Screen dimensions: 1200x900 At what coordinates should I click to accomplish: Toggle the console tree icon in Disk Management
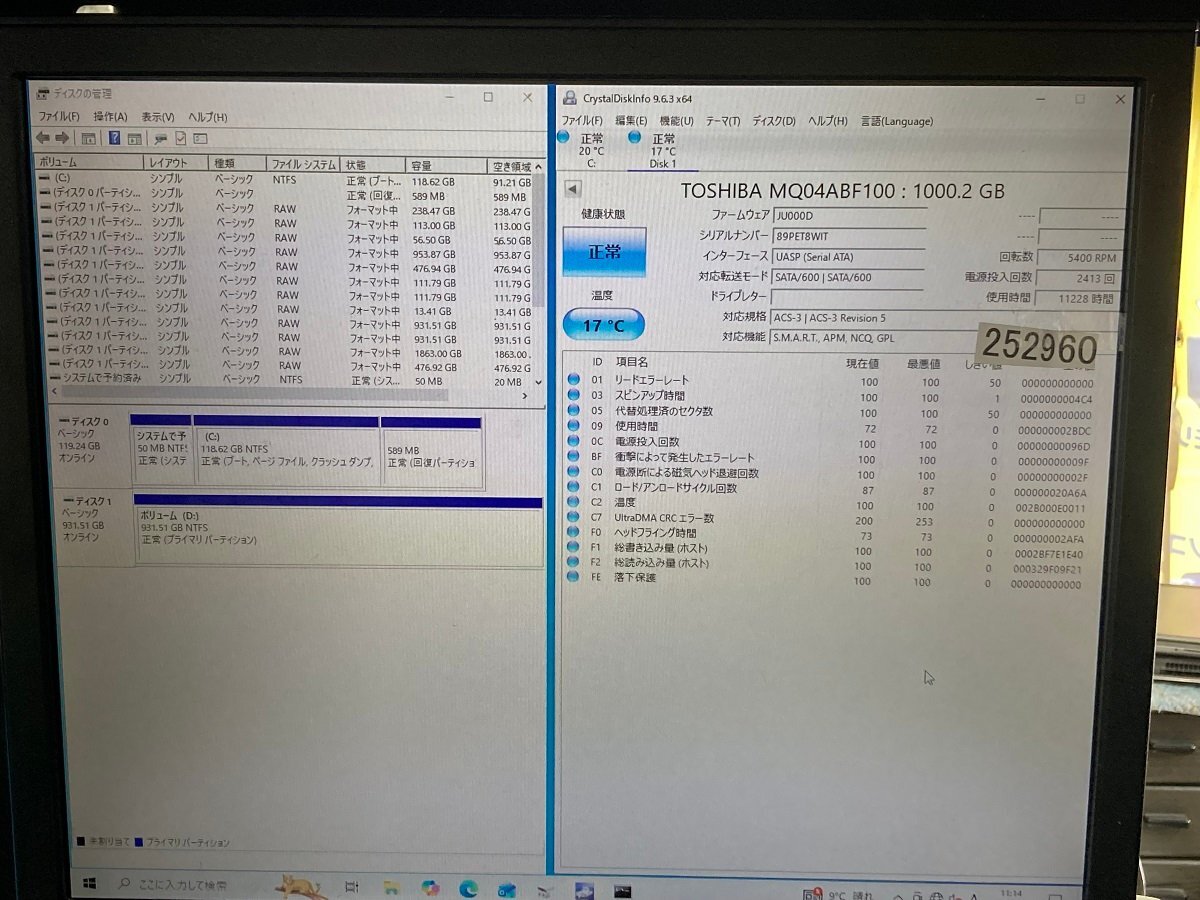(x=88, y=138)
